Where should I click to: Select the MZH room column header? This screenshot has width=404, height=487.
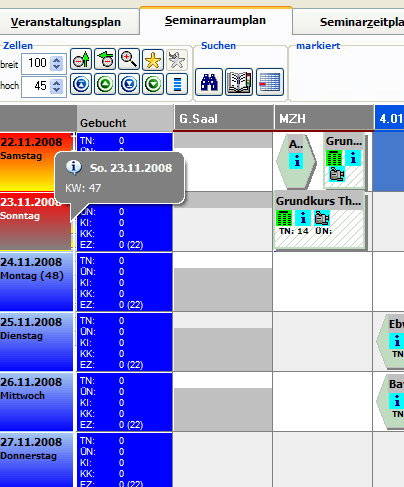tap(324, 118)
